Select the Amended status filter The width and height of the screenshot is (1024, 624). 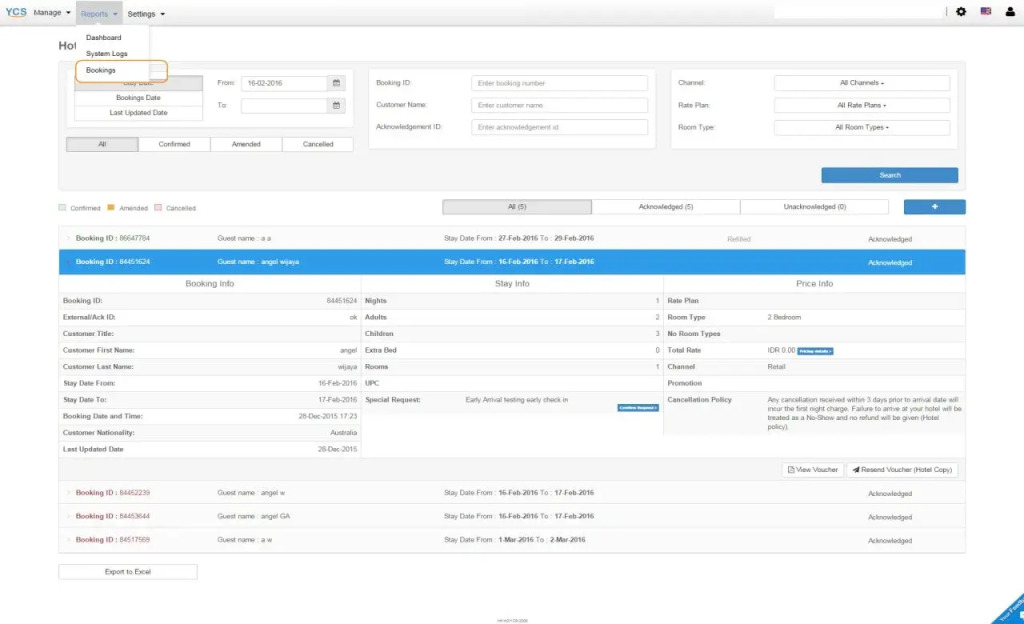[246, 144]
